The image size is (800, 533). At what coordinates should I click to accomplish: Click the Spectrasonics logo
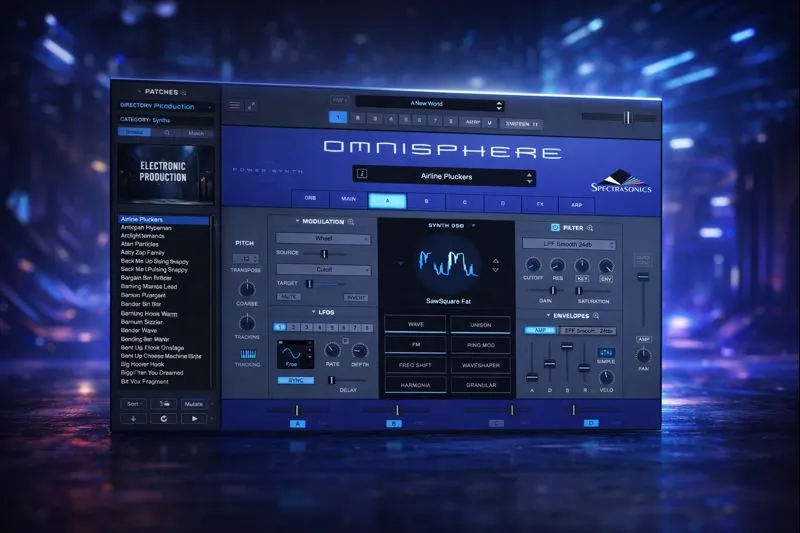[621, 181]
